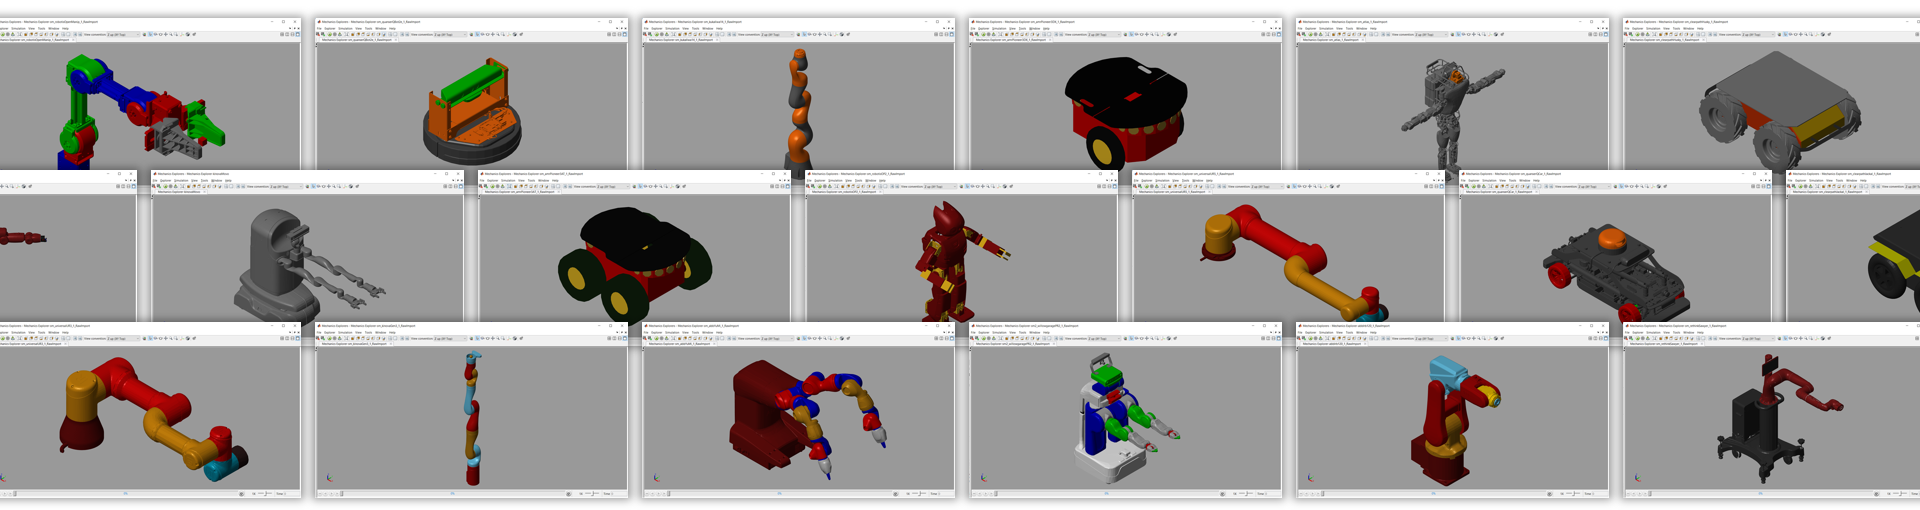1920x510 pixels.
Task: Click Pan tool in orange base robot window
Action: click(493, 34)
